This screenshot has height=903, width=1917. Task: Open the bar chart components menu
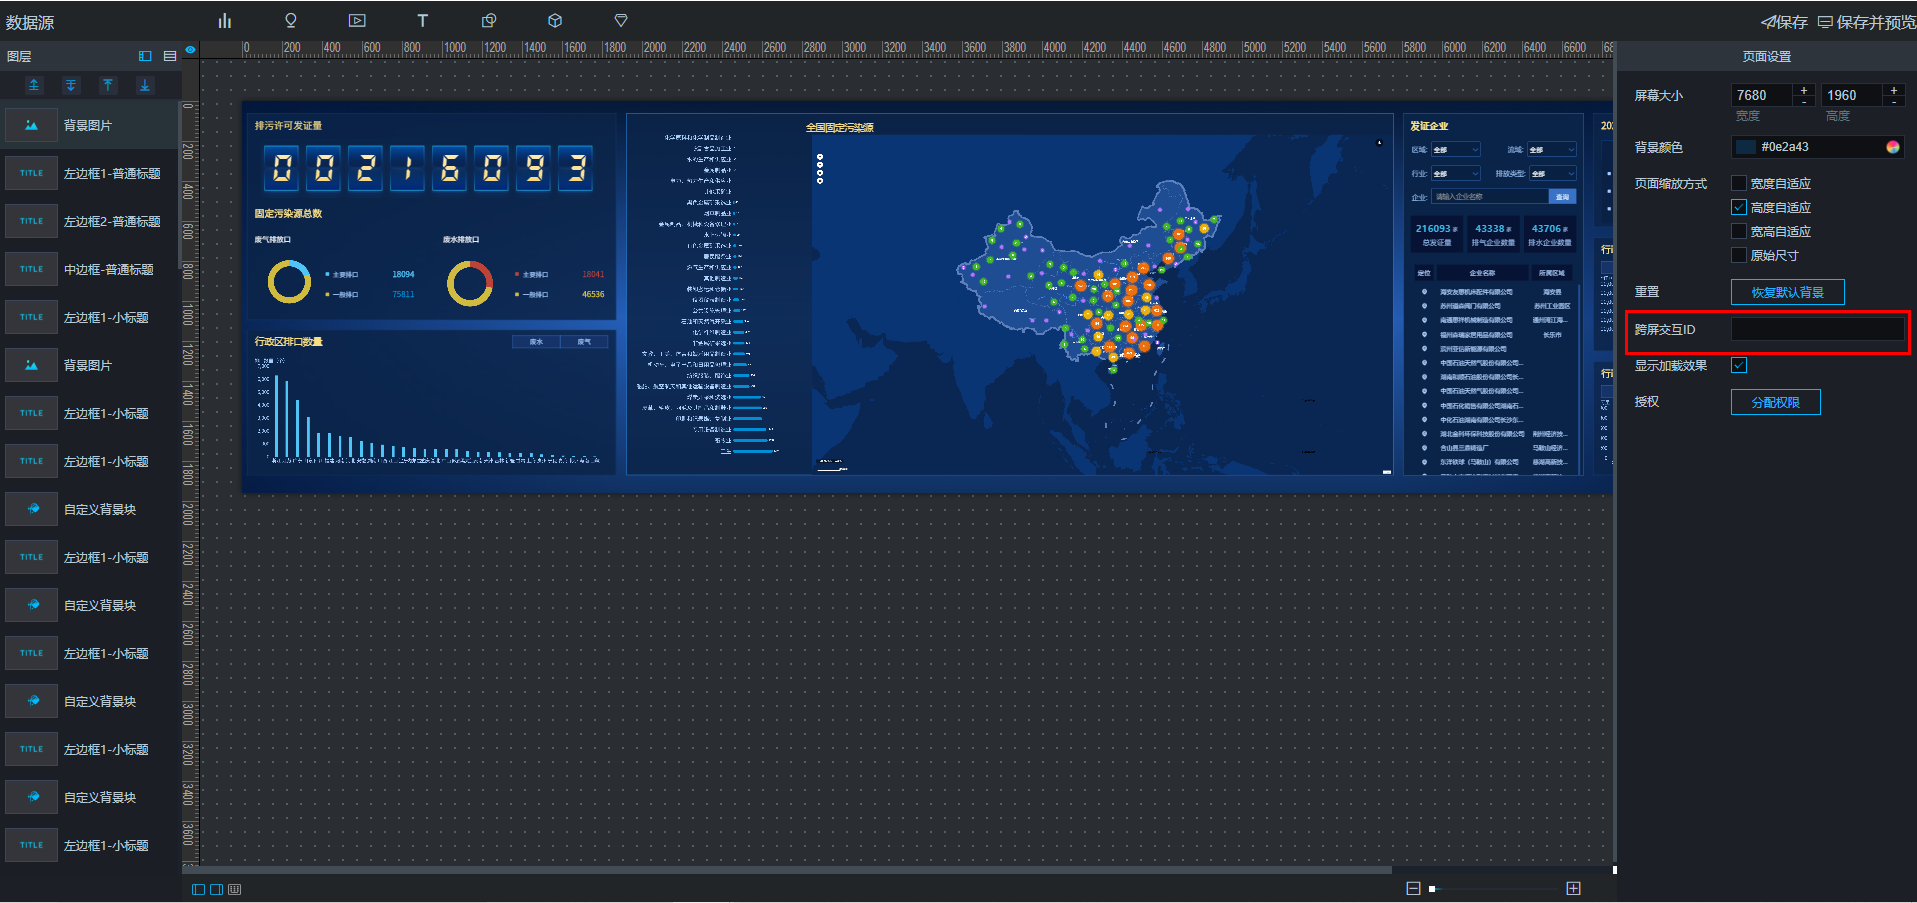pos(225,20)
